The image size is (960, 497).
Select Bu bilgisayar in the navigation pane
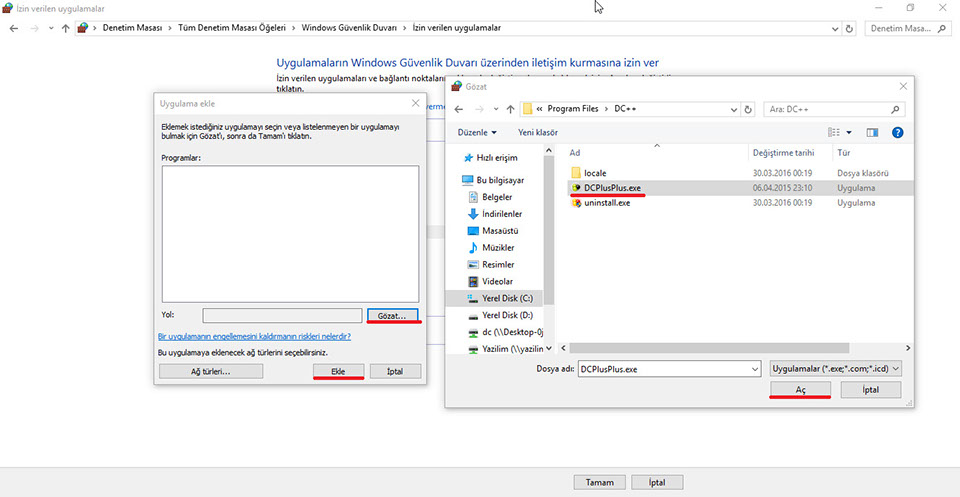click(500, 181)
